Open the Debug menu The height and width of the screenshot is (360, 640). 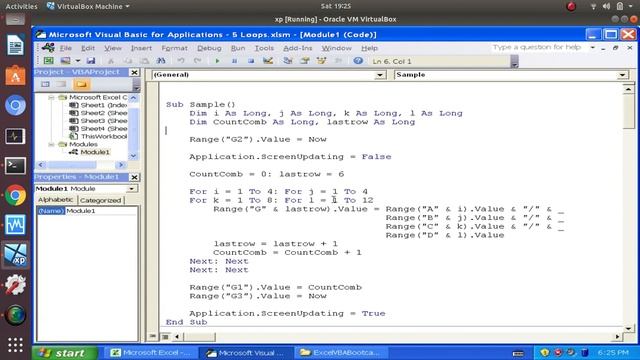coord(209,48)
